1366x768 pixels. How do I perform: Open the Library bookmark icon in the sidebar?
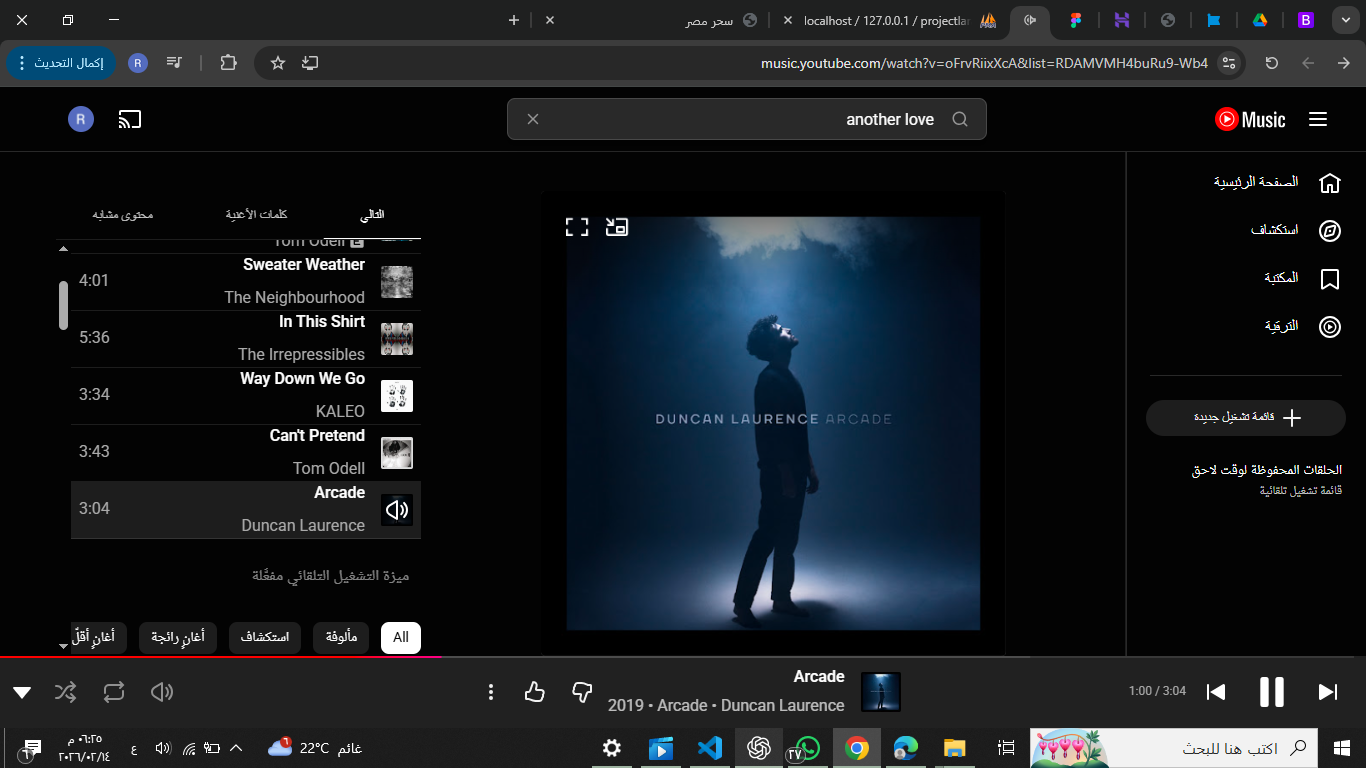pos(1329,279)
